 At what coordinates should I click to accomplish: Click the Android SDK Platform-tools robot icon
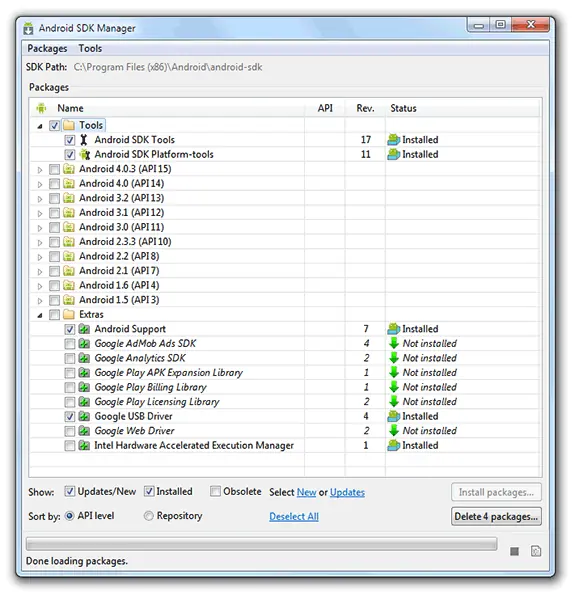(85, 154)
